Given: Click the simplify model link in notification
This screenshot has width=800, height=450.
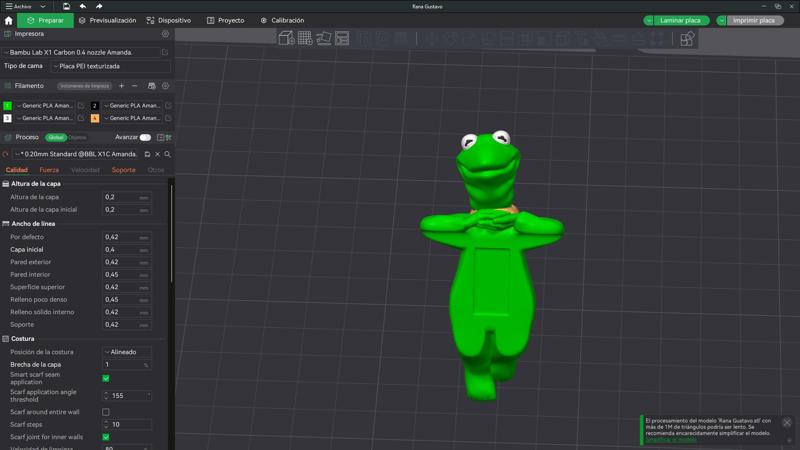Looking at the screenshot, I should 671,440.
